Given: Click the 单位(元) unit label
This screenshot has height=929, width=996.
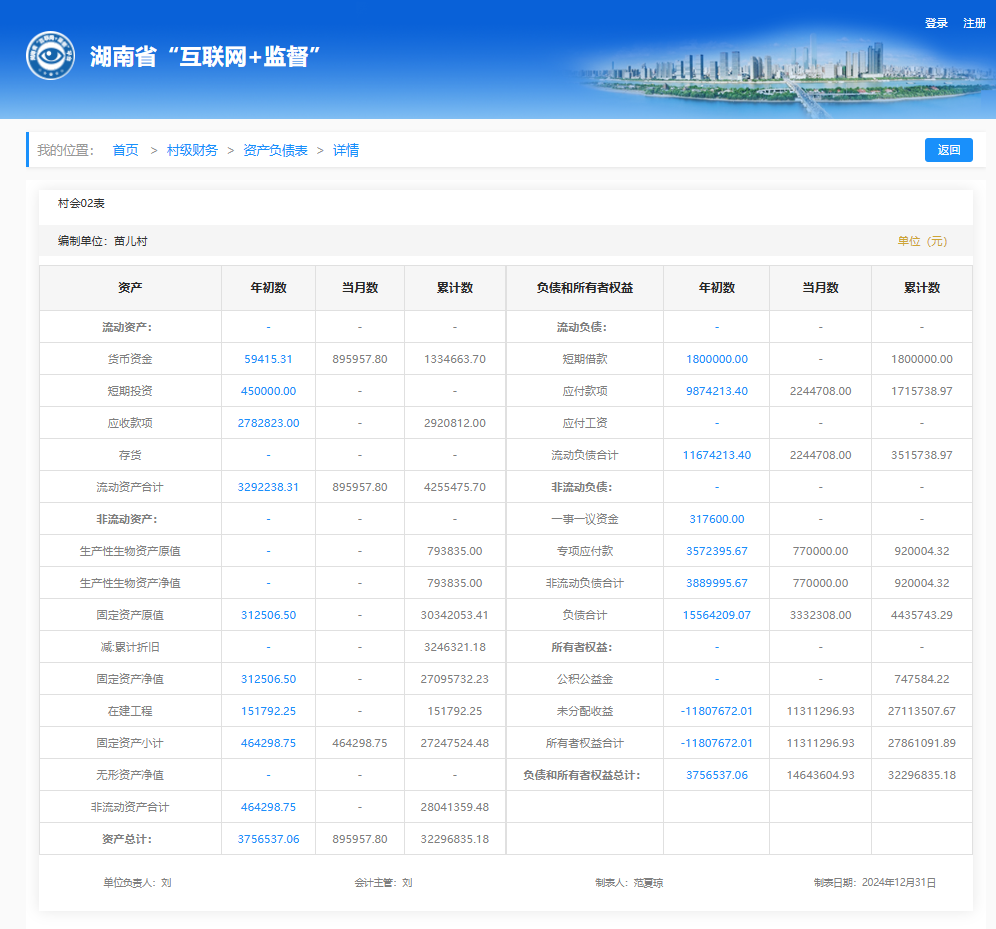Looking at the screenshot, I should click(922, 241).
